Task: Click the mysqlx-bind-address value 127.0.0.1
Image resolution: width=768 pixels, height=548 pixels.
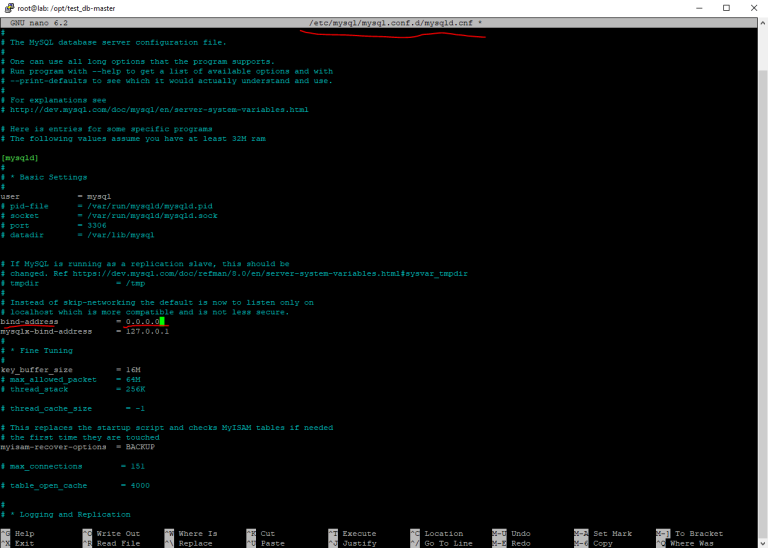Action: click(147, 331)
